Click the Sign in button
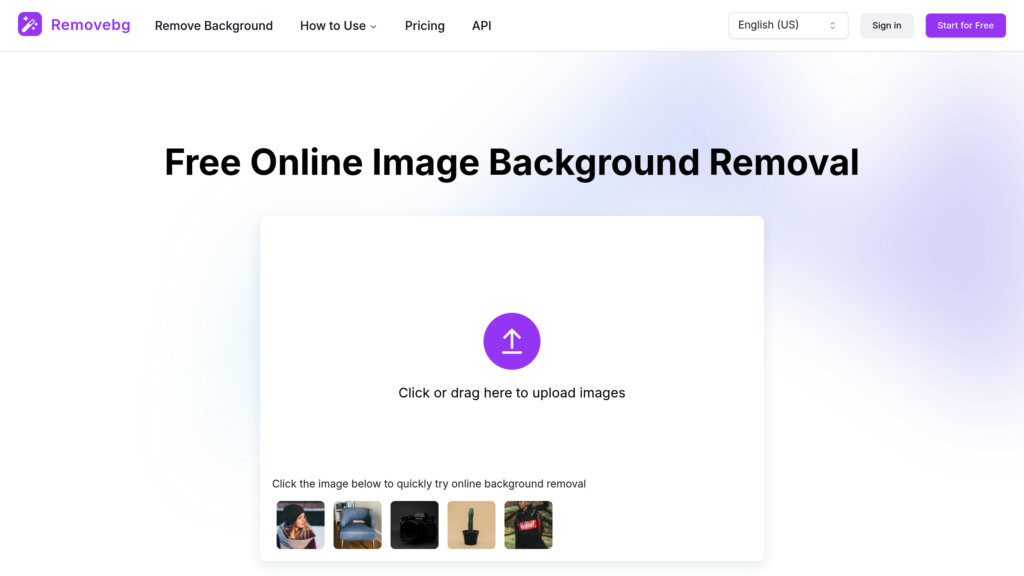1024x576 pixels. [x=886, y=25]
